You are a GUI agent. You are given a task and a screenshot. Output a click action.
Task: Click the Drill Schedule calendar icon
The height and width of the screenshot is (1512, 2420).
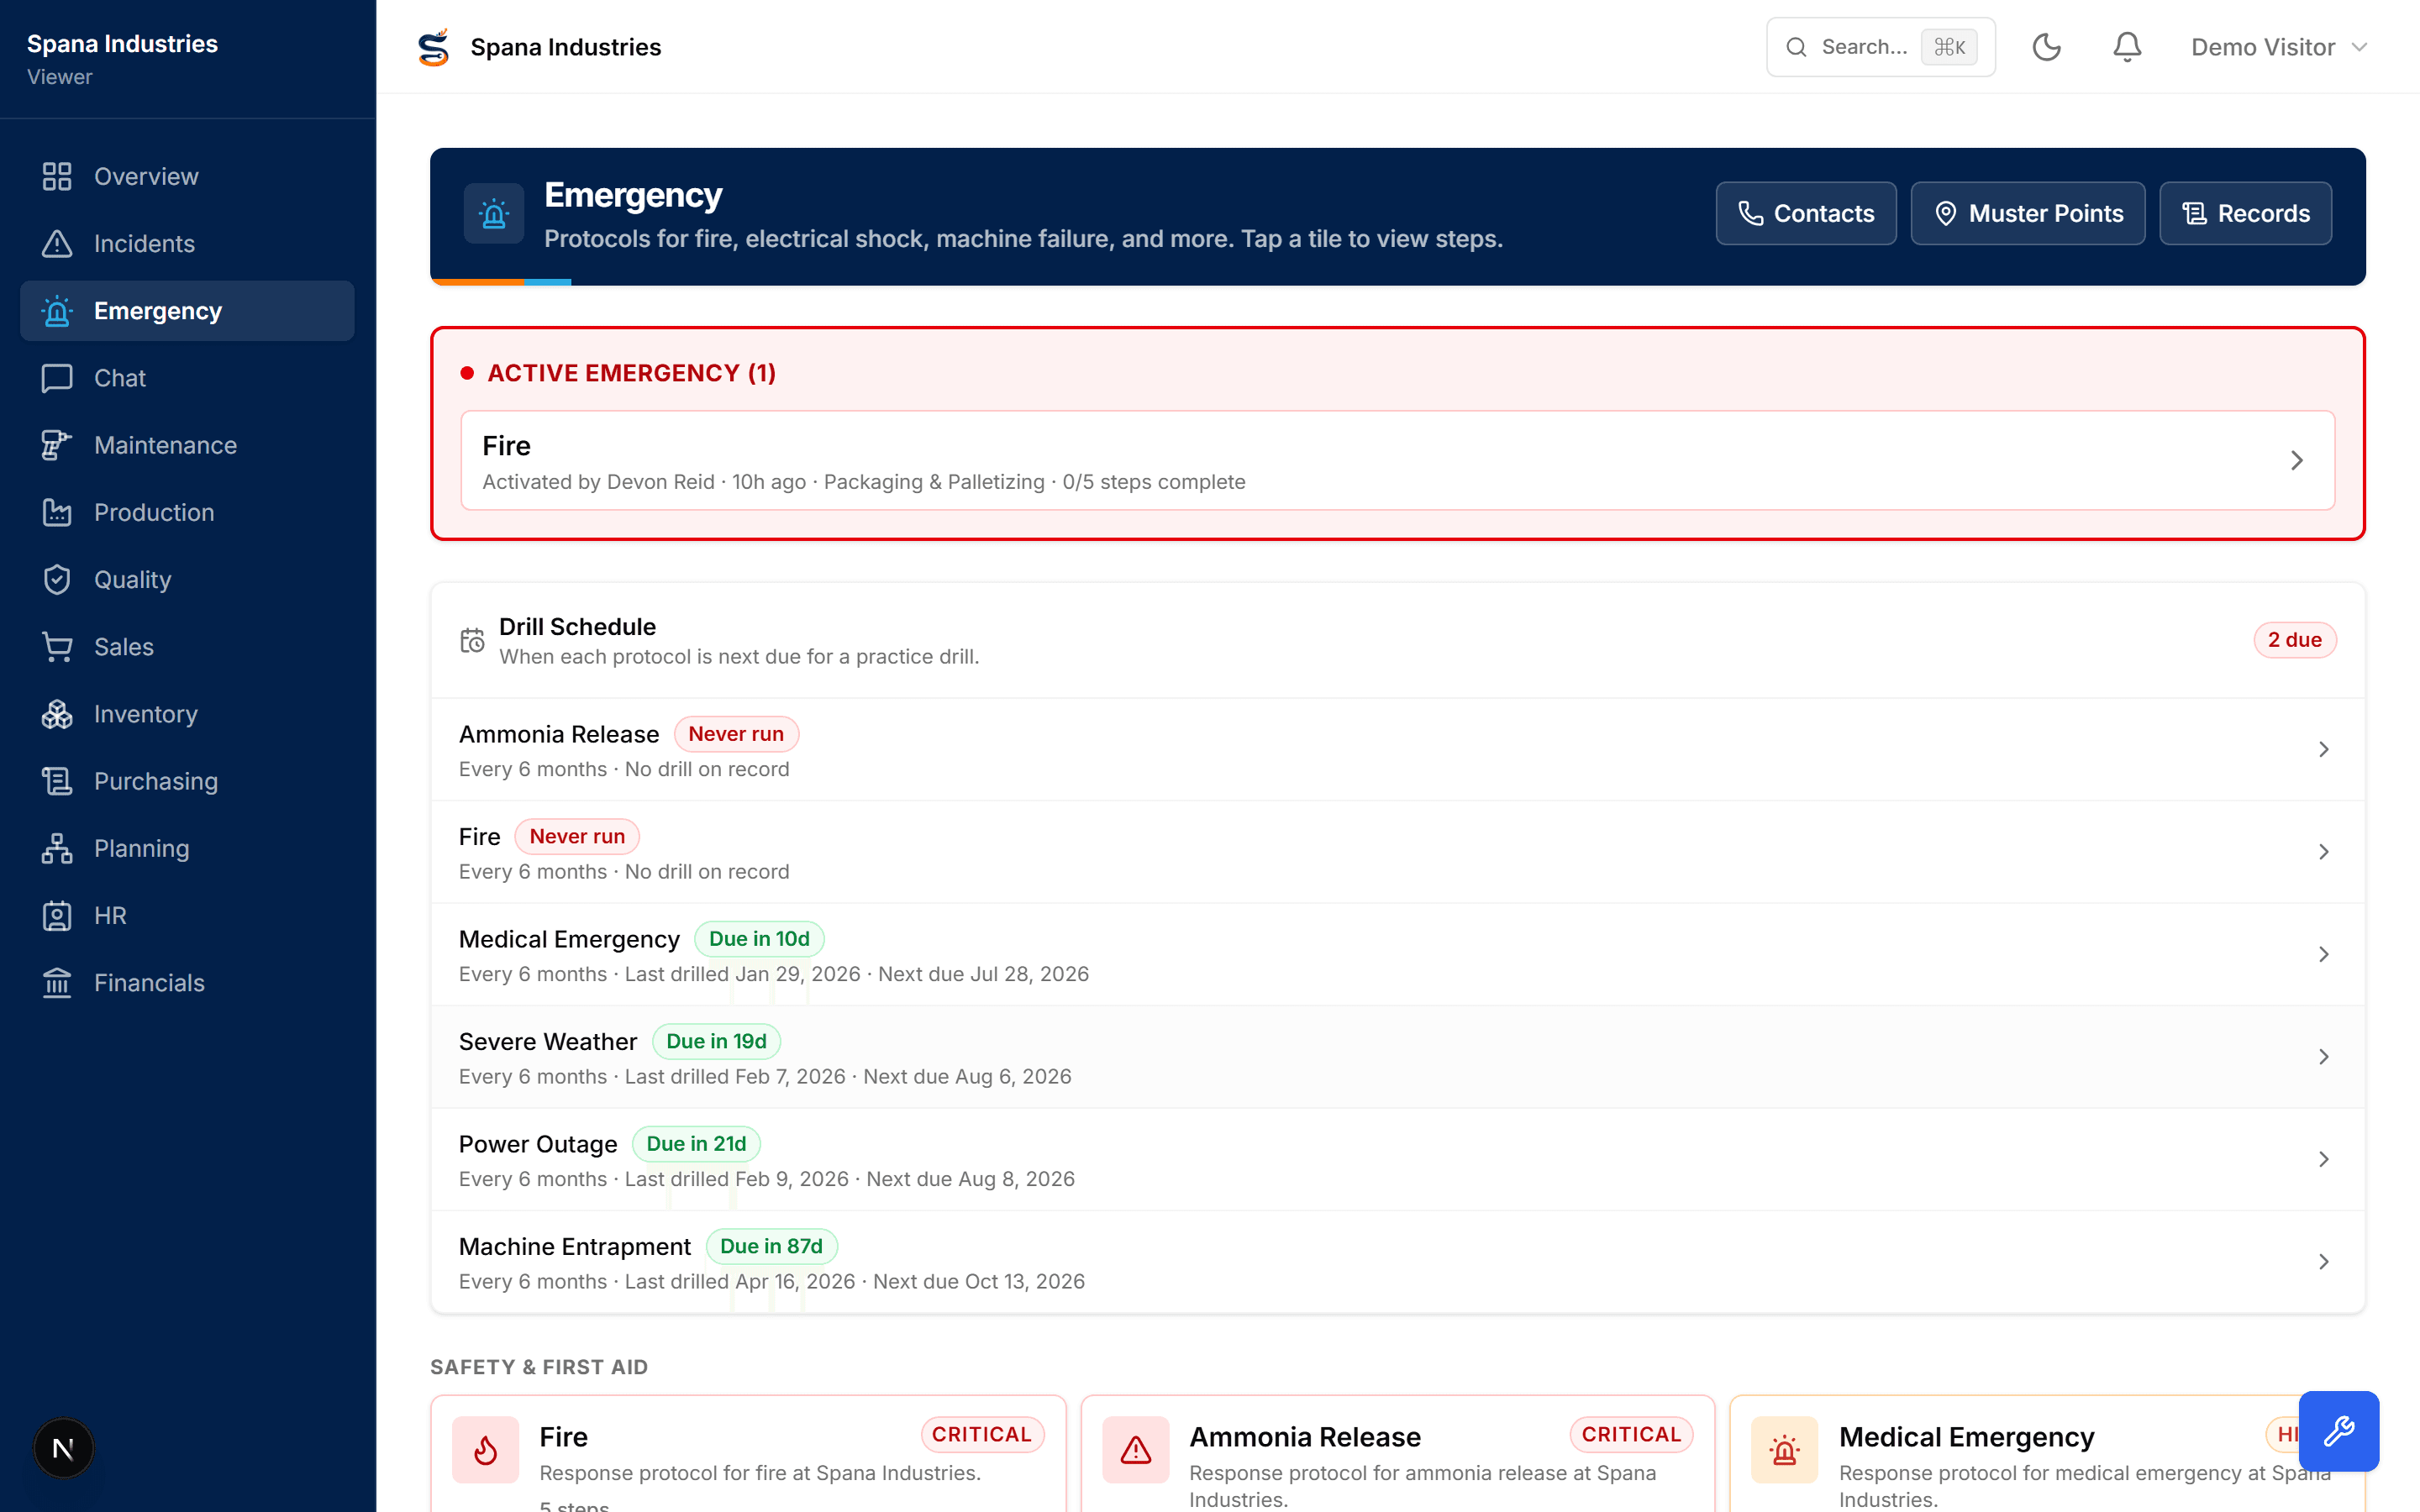pos(472,640)
